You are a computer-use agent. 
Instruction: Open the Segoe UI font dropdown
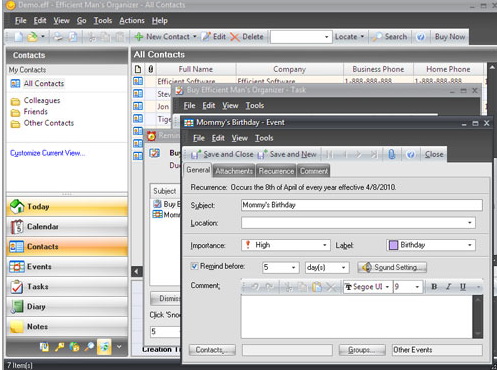(x=387, y=287)
